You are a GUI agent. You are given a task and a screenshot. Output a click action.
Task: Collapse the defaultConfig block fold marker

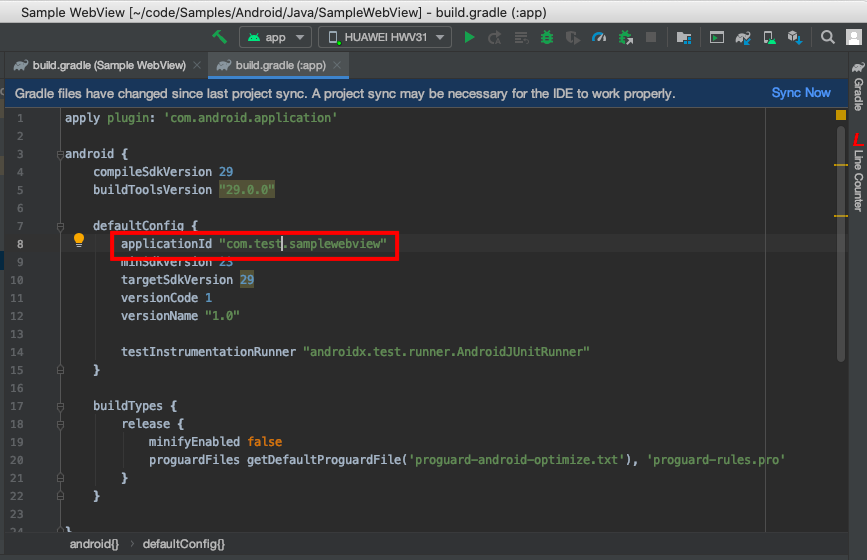tap(60, 226)
